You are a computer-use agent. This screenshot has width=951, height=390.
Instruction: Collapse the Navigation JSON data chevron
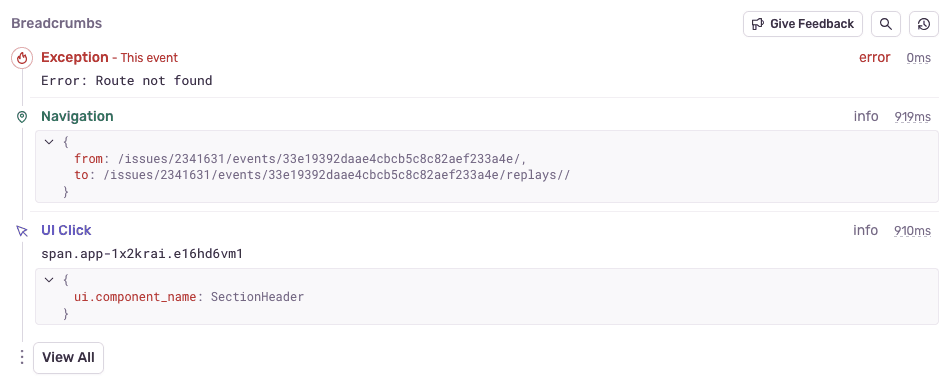click(x=49, y=142)
